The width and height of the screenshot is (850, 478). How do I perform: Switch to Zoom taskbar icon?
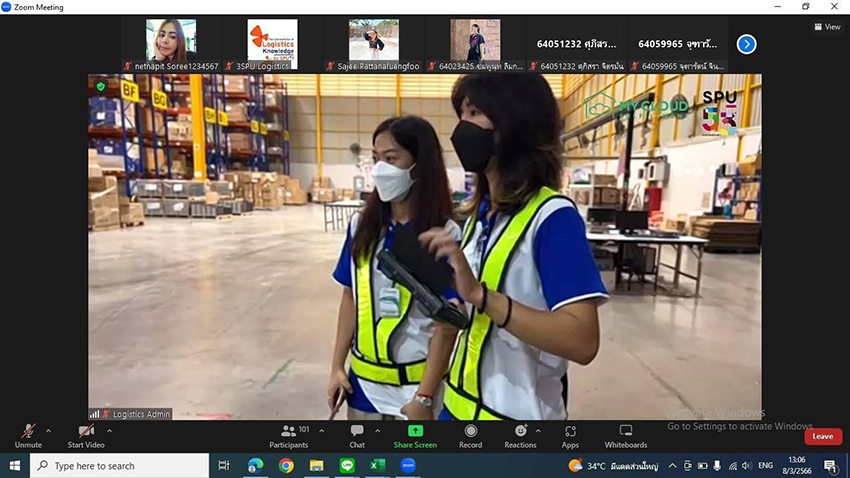coord(408,466)
